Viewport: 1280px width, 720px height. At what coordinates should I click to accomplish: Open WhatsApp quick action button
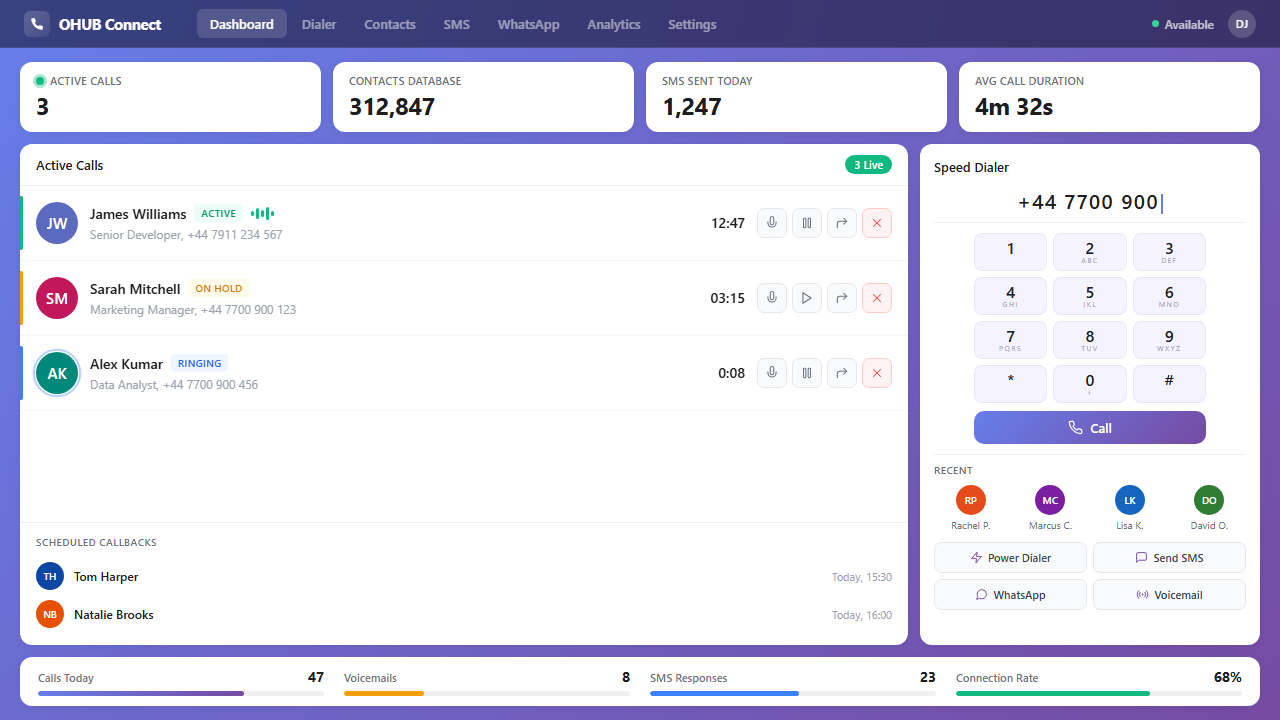(x=1010, y=594)
